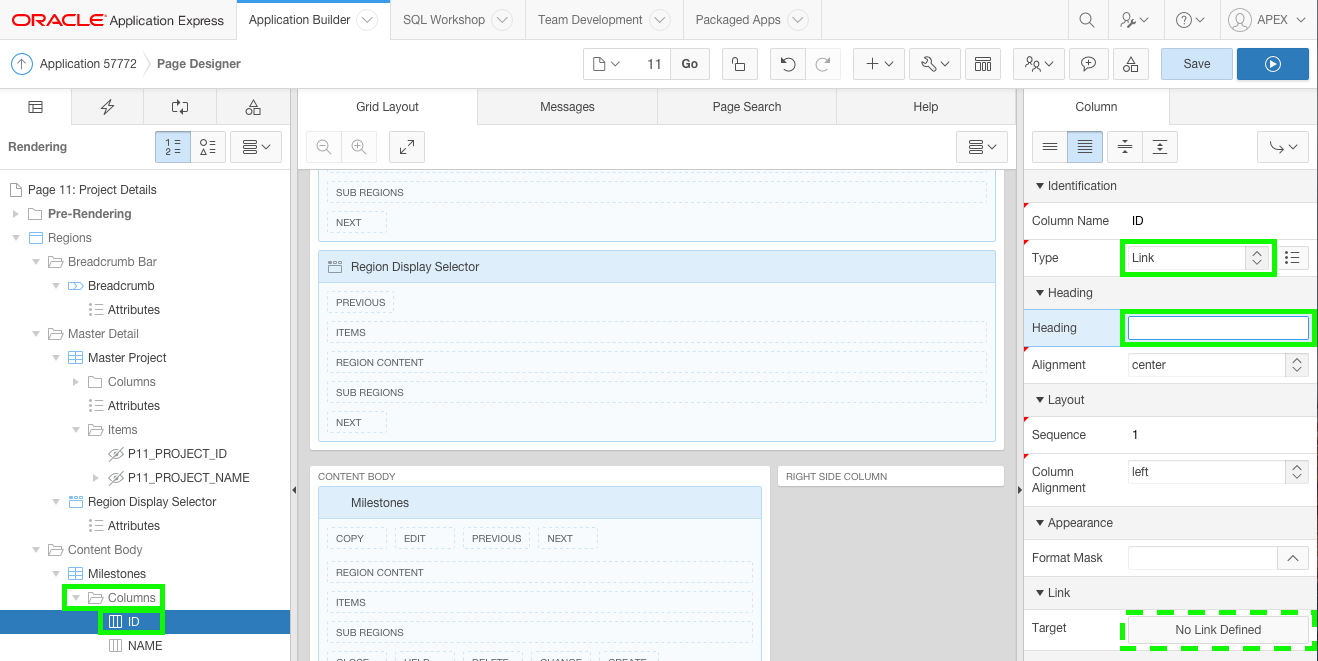Open the Format Mask picker arrow
The image size is (1318, 661).
click(x=1293, y=558)
